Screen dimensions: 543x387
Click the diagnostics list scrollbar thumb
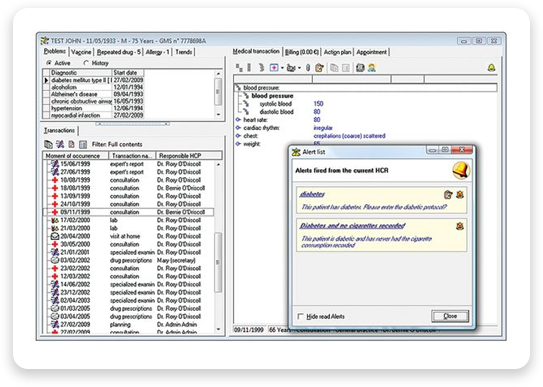click(x=218, y=92)
